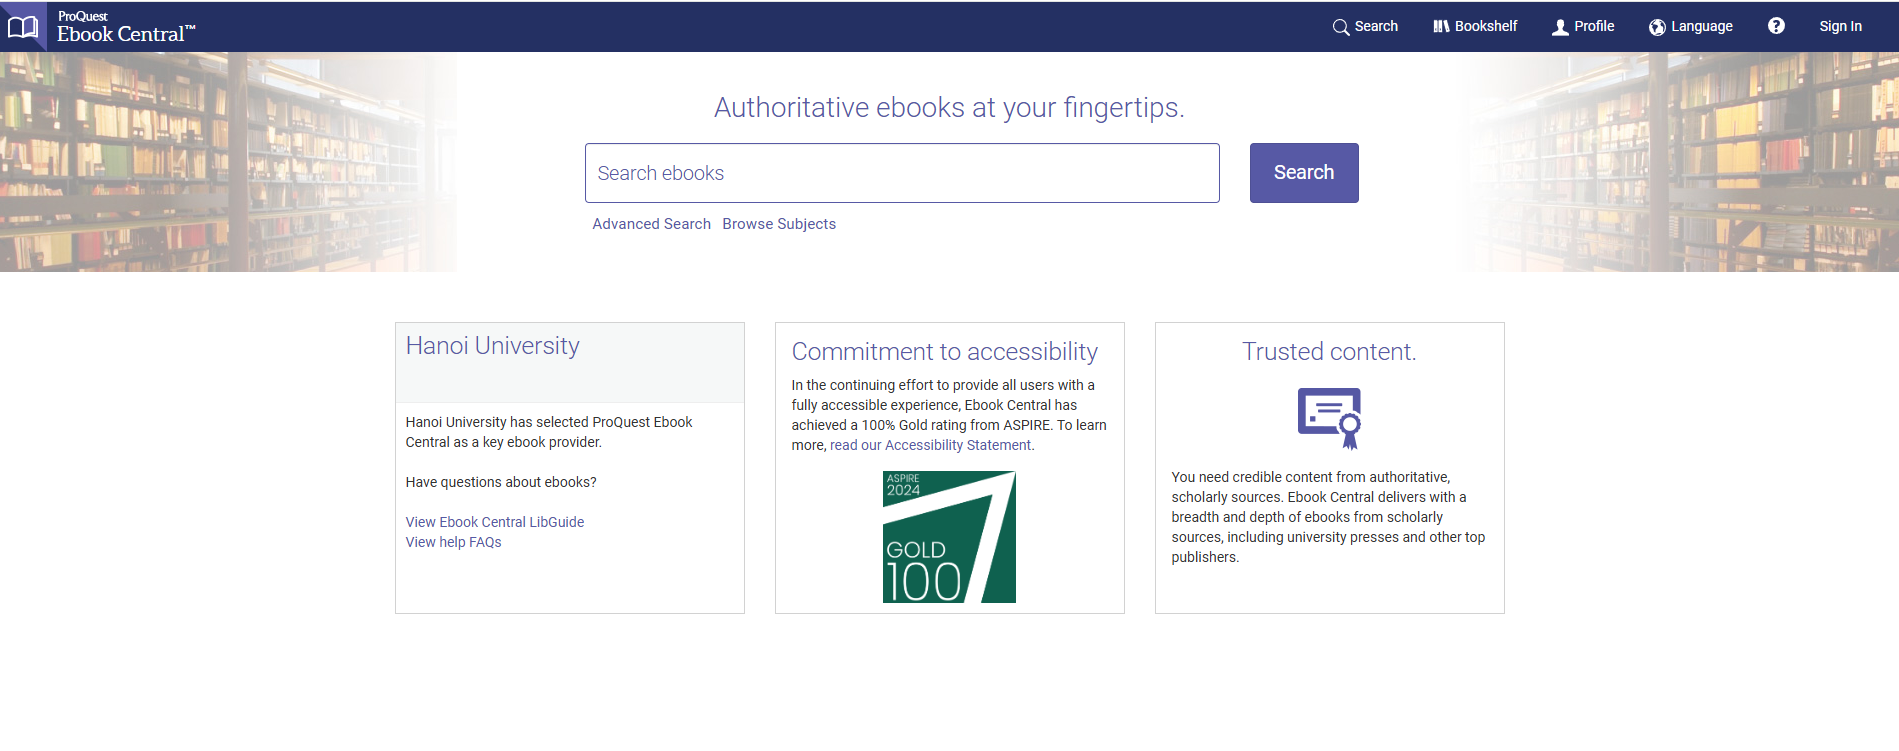Focus the Search ebooks input field
The width and height of the screenshot is (1899, 751).
901,173
